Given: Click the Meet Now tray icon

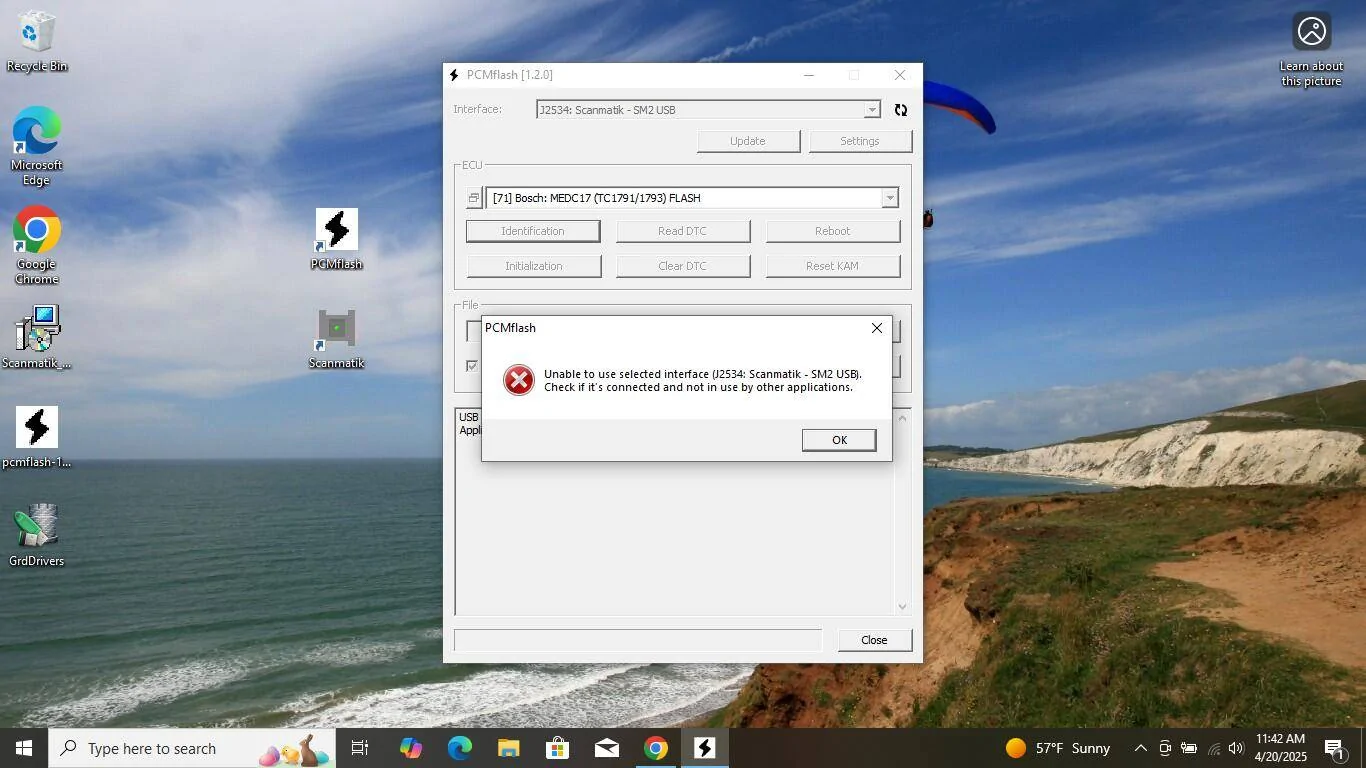Looking at the screenshot, I should [x=1165, y=748].
